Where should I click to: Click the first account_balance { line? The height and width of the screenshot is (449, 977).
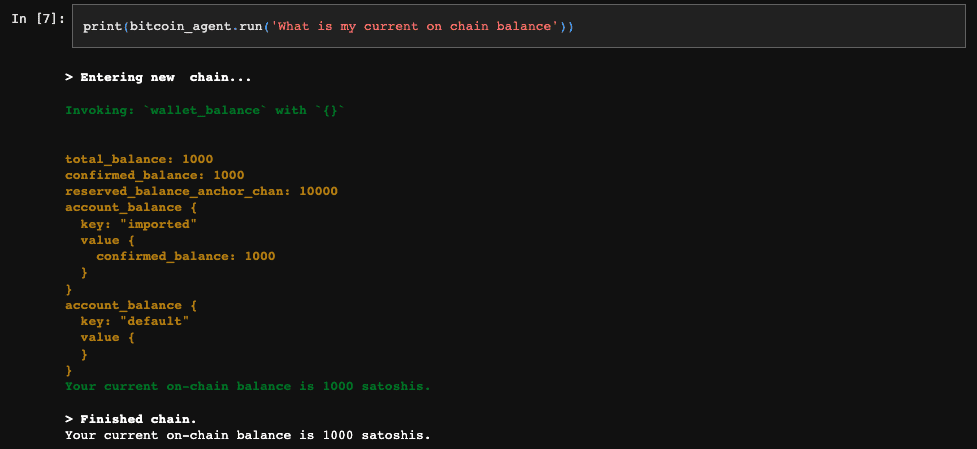pyautogui.click(x=131, y=207)
